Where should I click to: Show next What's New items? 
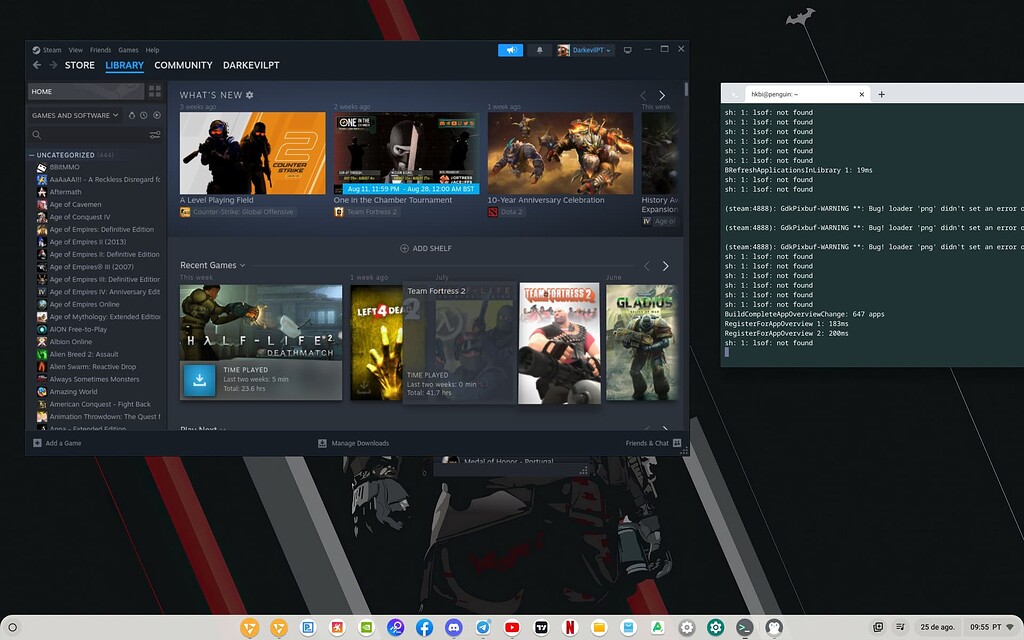tap(662, 95)
